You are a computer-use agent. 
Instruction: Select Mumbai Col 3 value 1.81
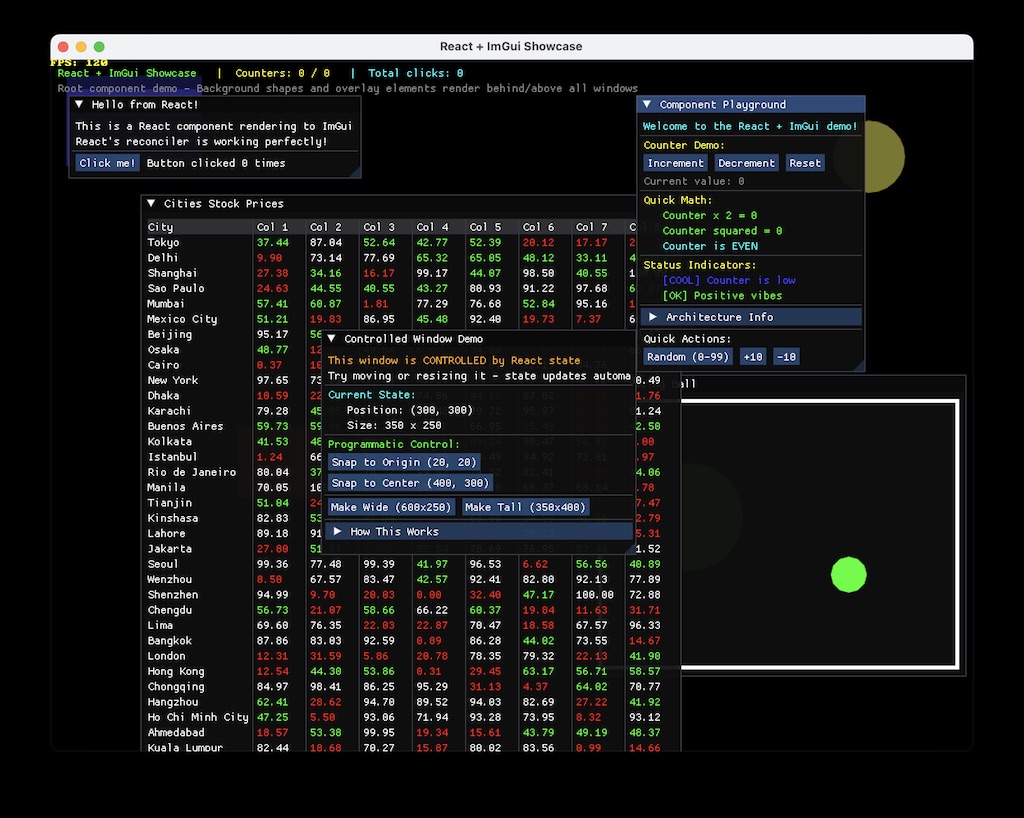[x=376, y=304]
